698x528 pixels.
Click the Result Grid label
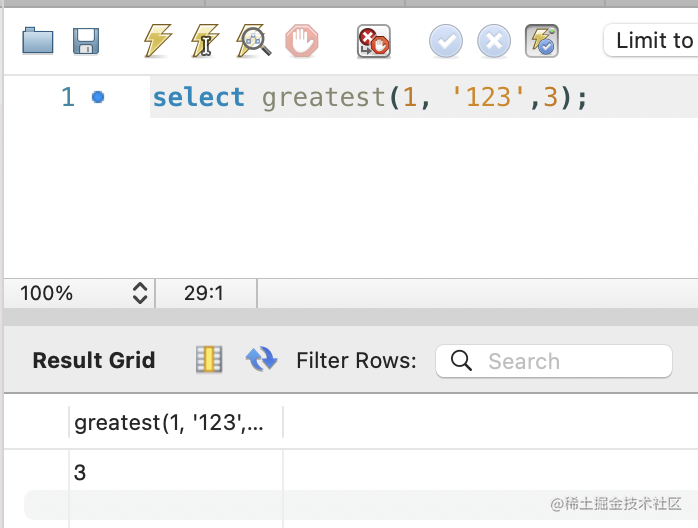click(x=94, y=361)
